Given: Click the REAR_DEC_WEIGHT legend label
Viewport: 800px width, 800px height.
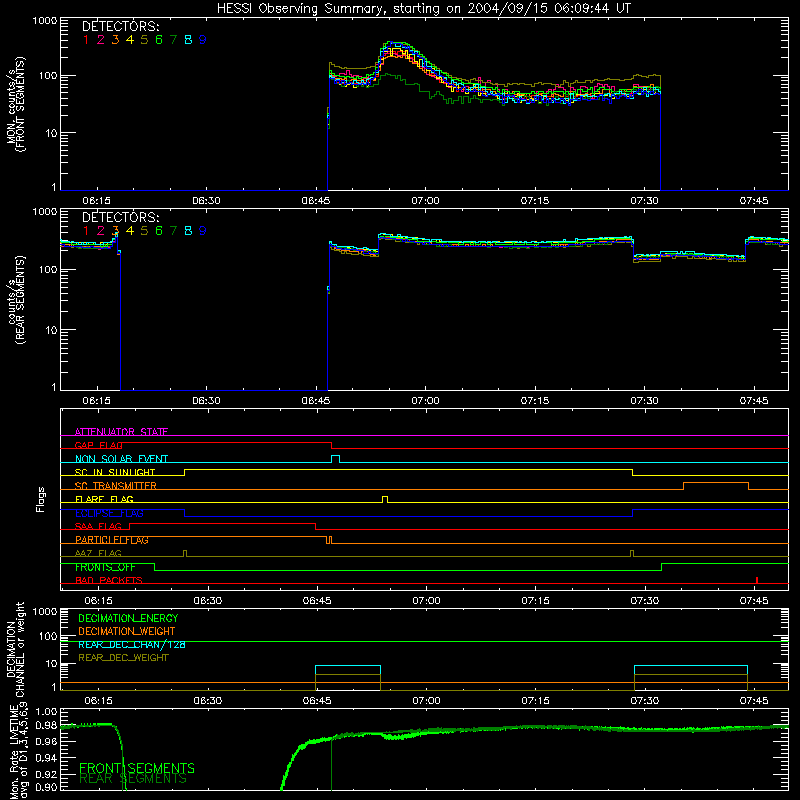Looking at the screenshot, I should click(123, 658).
